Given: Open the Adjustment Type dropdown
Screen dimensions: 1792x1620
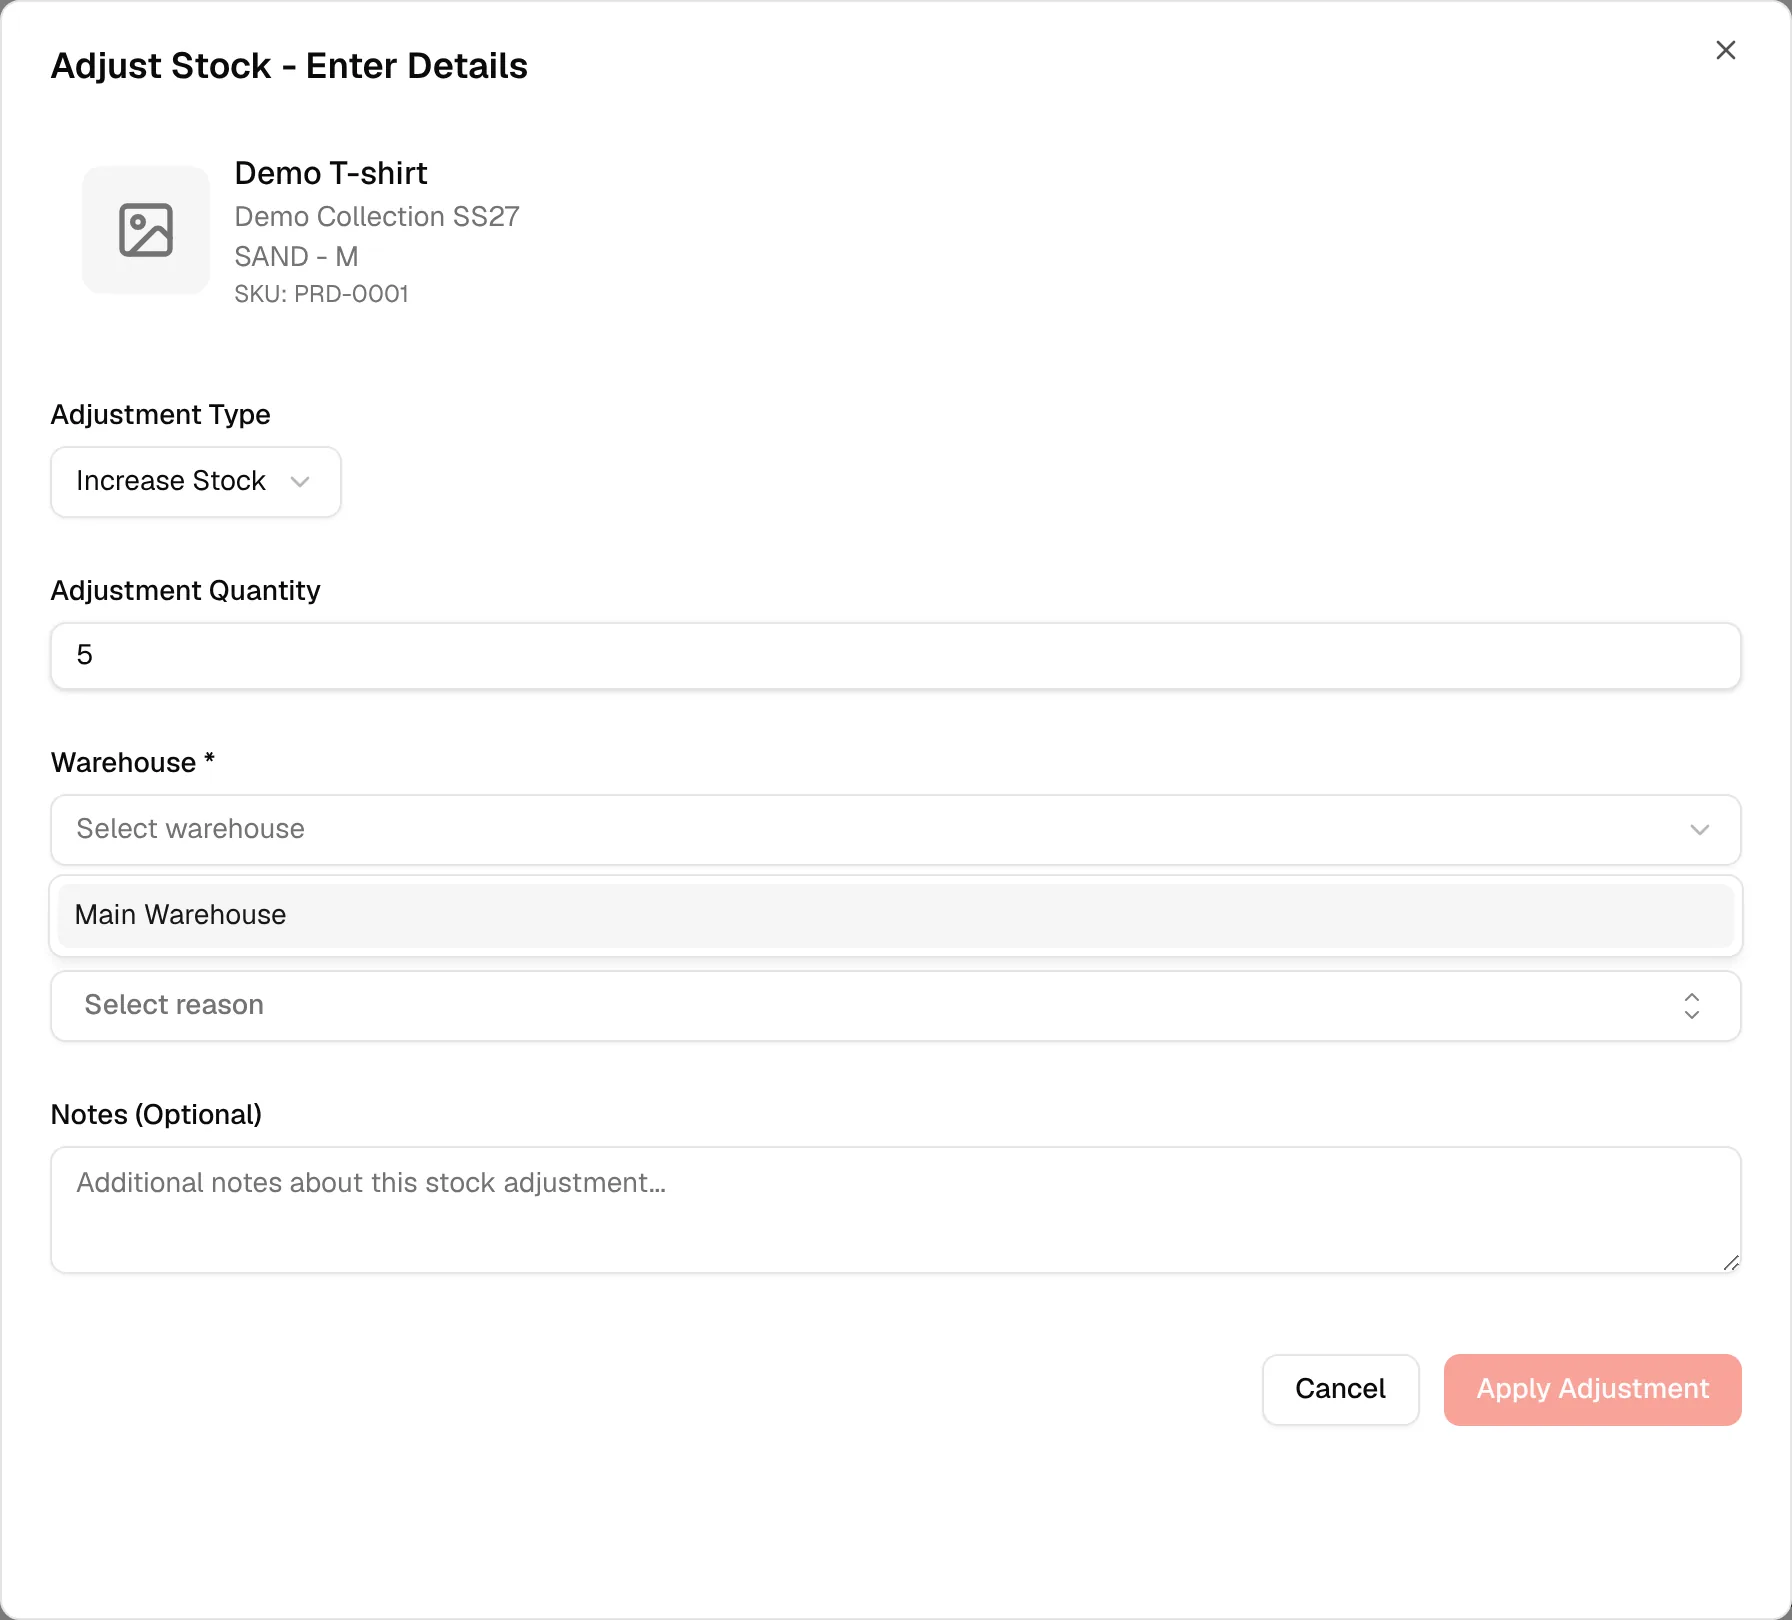Looking at the screenshot, I should point(196,482).
